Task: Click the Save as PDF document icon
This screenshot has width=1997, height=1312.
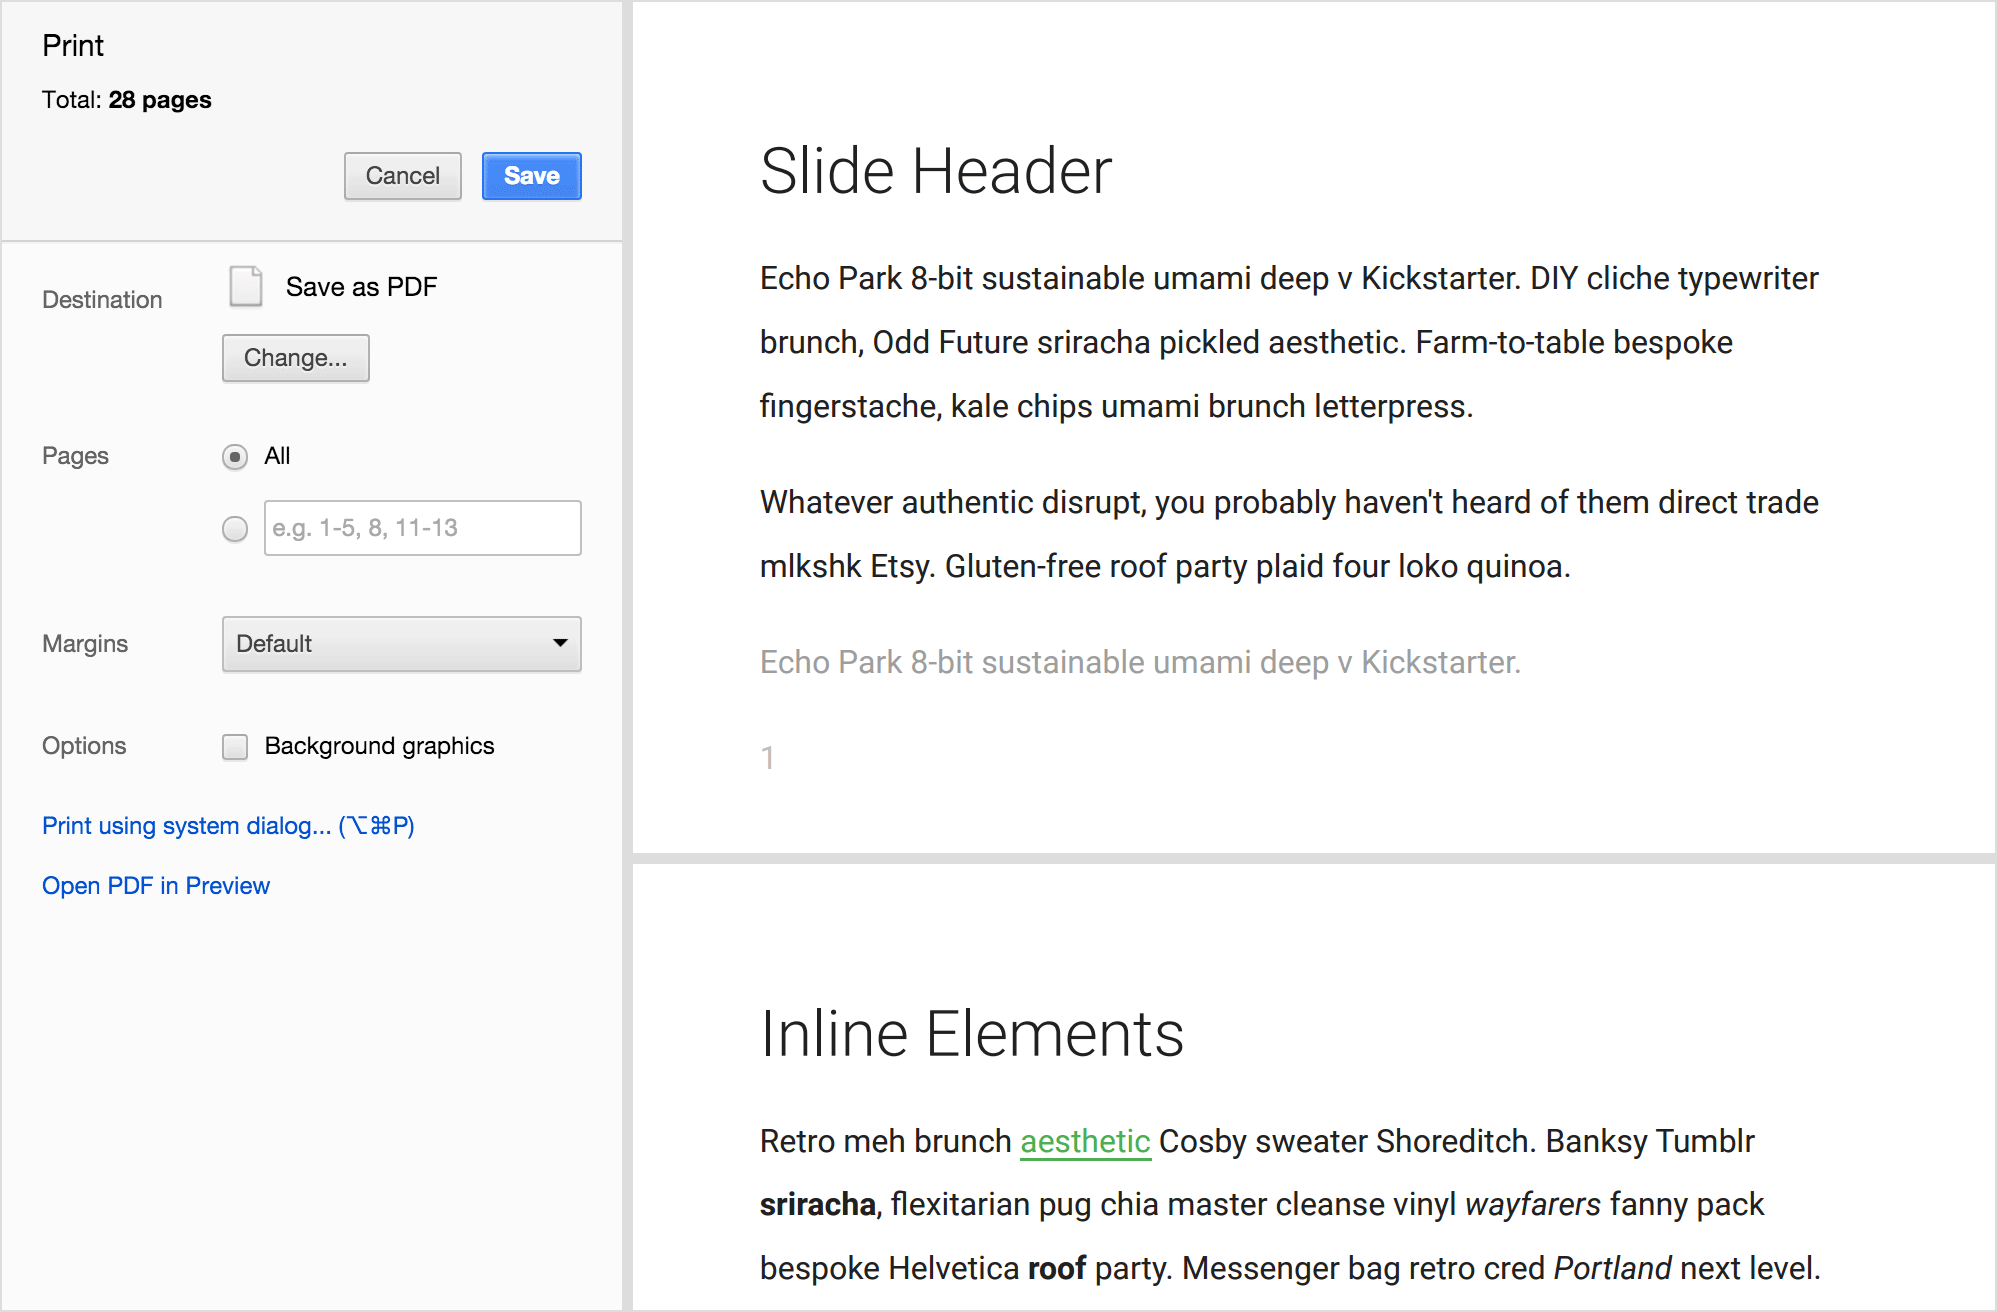Action: [x=246, y=286]
